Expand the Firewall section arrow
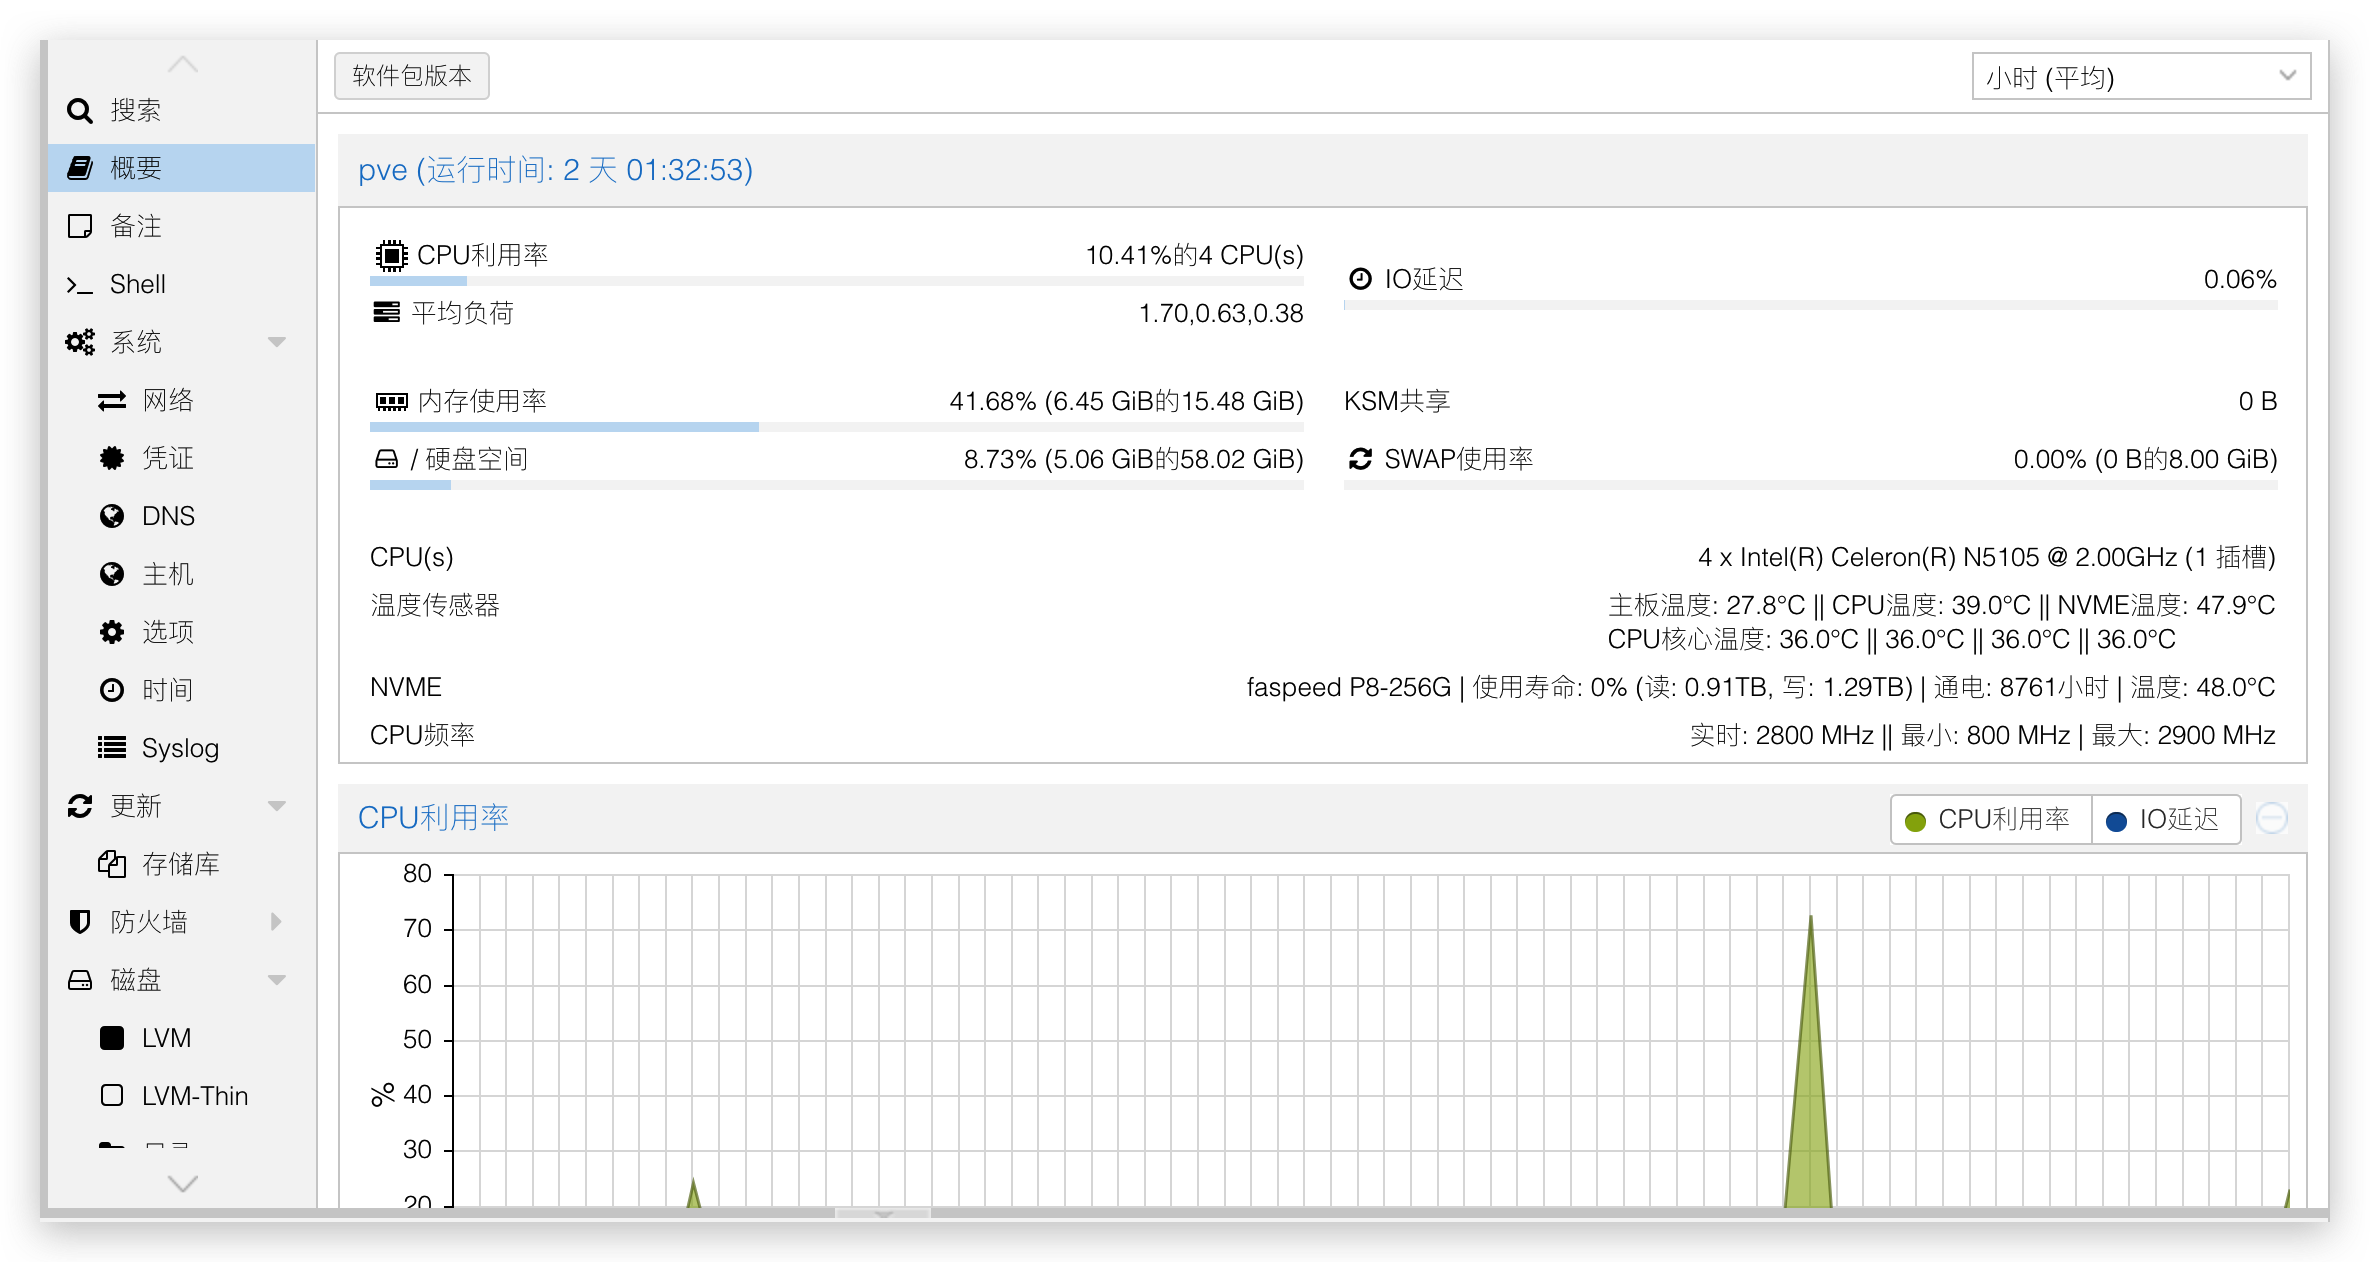 tap(277, 922)
